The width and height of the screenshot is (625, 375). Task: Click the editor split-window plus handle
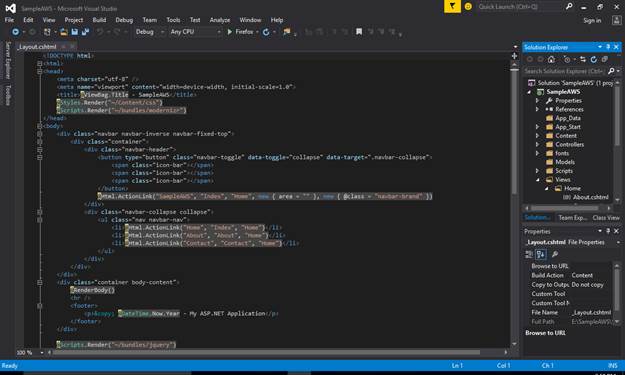click(514, 56)
